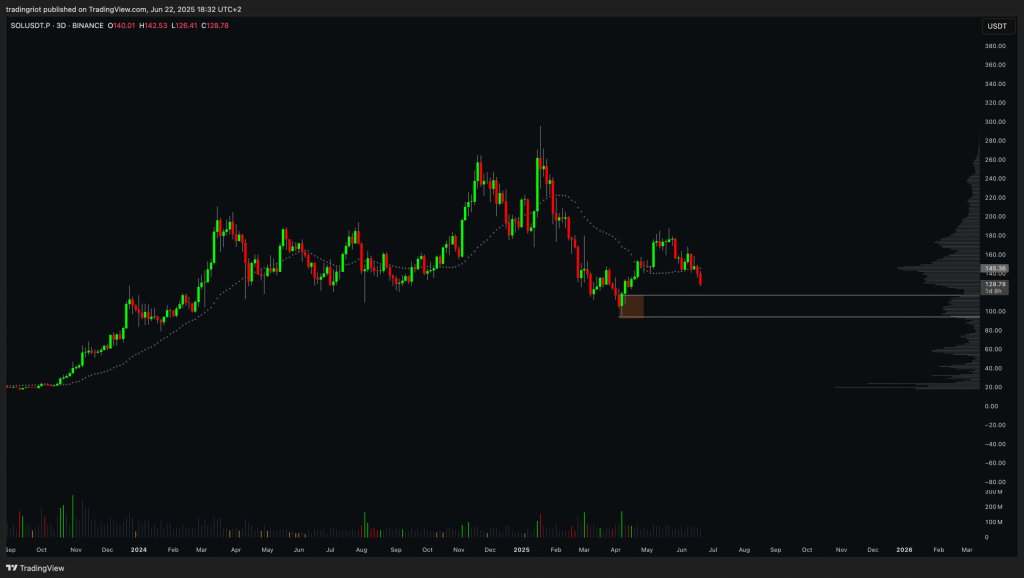Click the current price label 128.78 on price scale

pyautogui.click(x=997, y=285)
